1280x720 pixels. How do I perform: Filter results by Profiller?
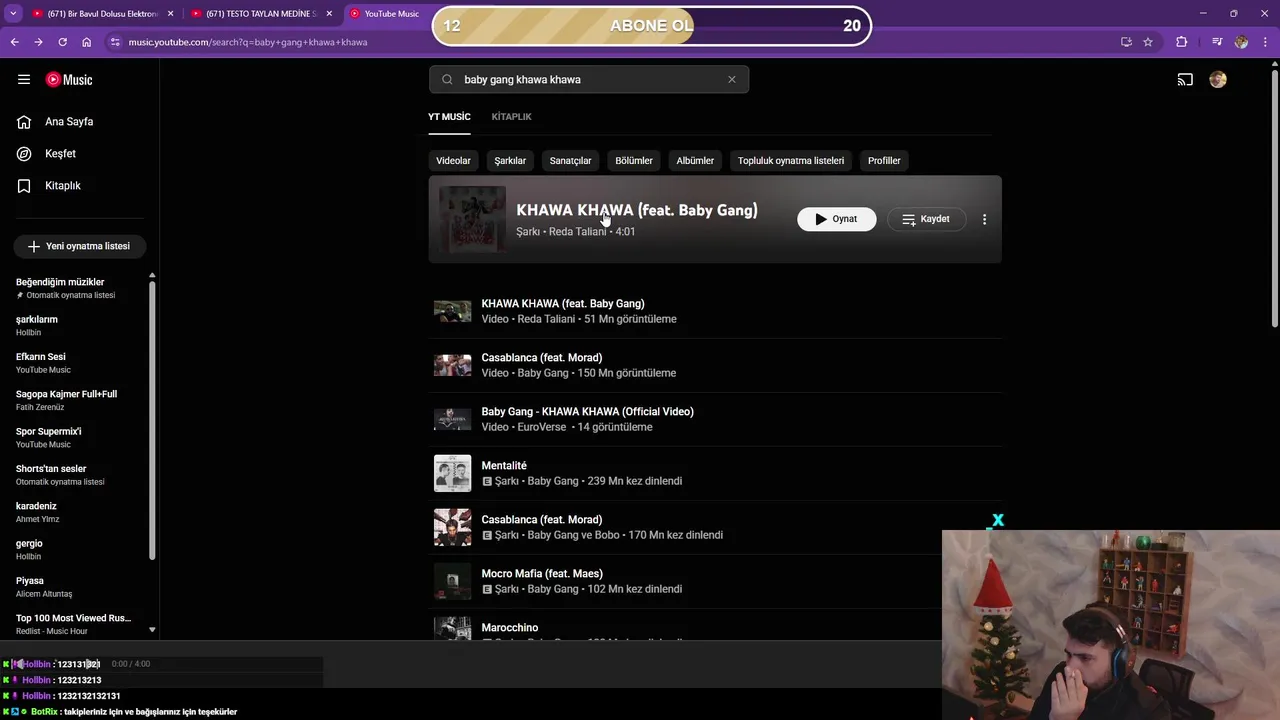coord(884,161)
